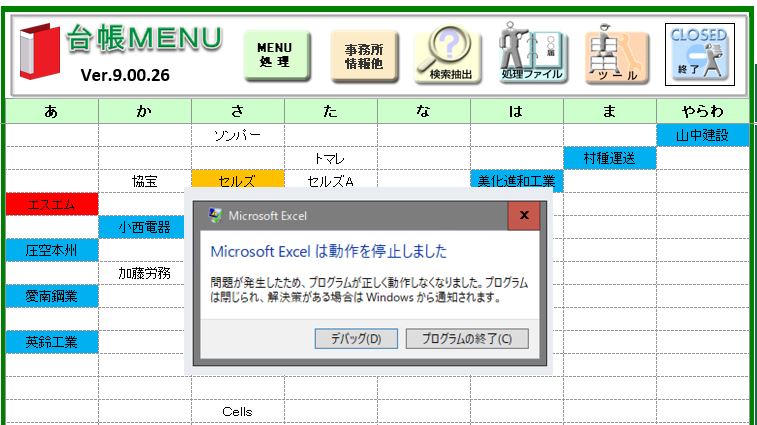
Task: Click the Ver.9.00.26 version label
Action: (x=125, y=75)
